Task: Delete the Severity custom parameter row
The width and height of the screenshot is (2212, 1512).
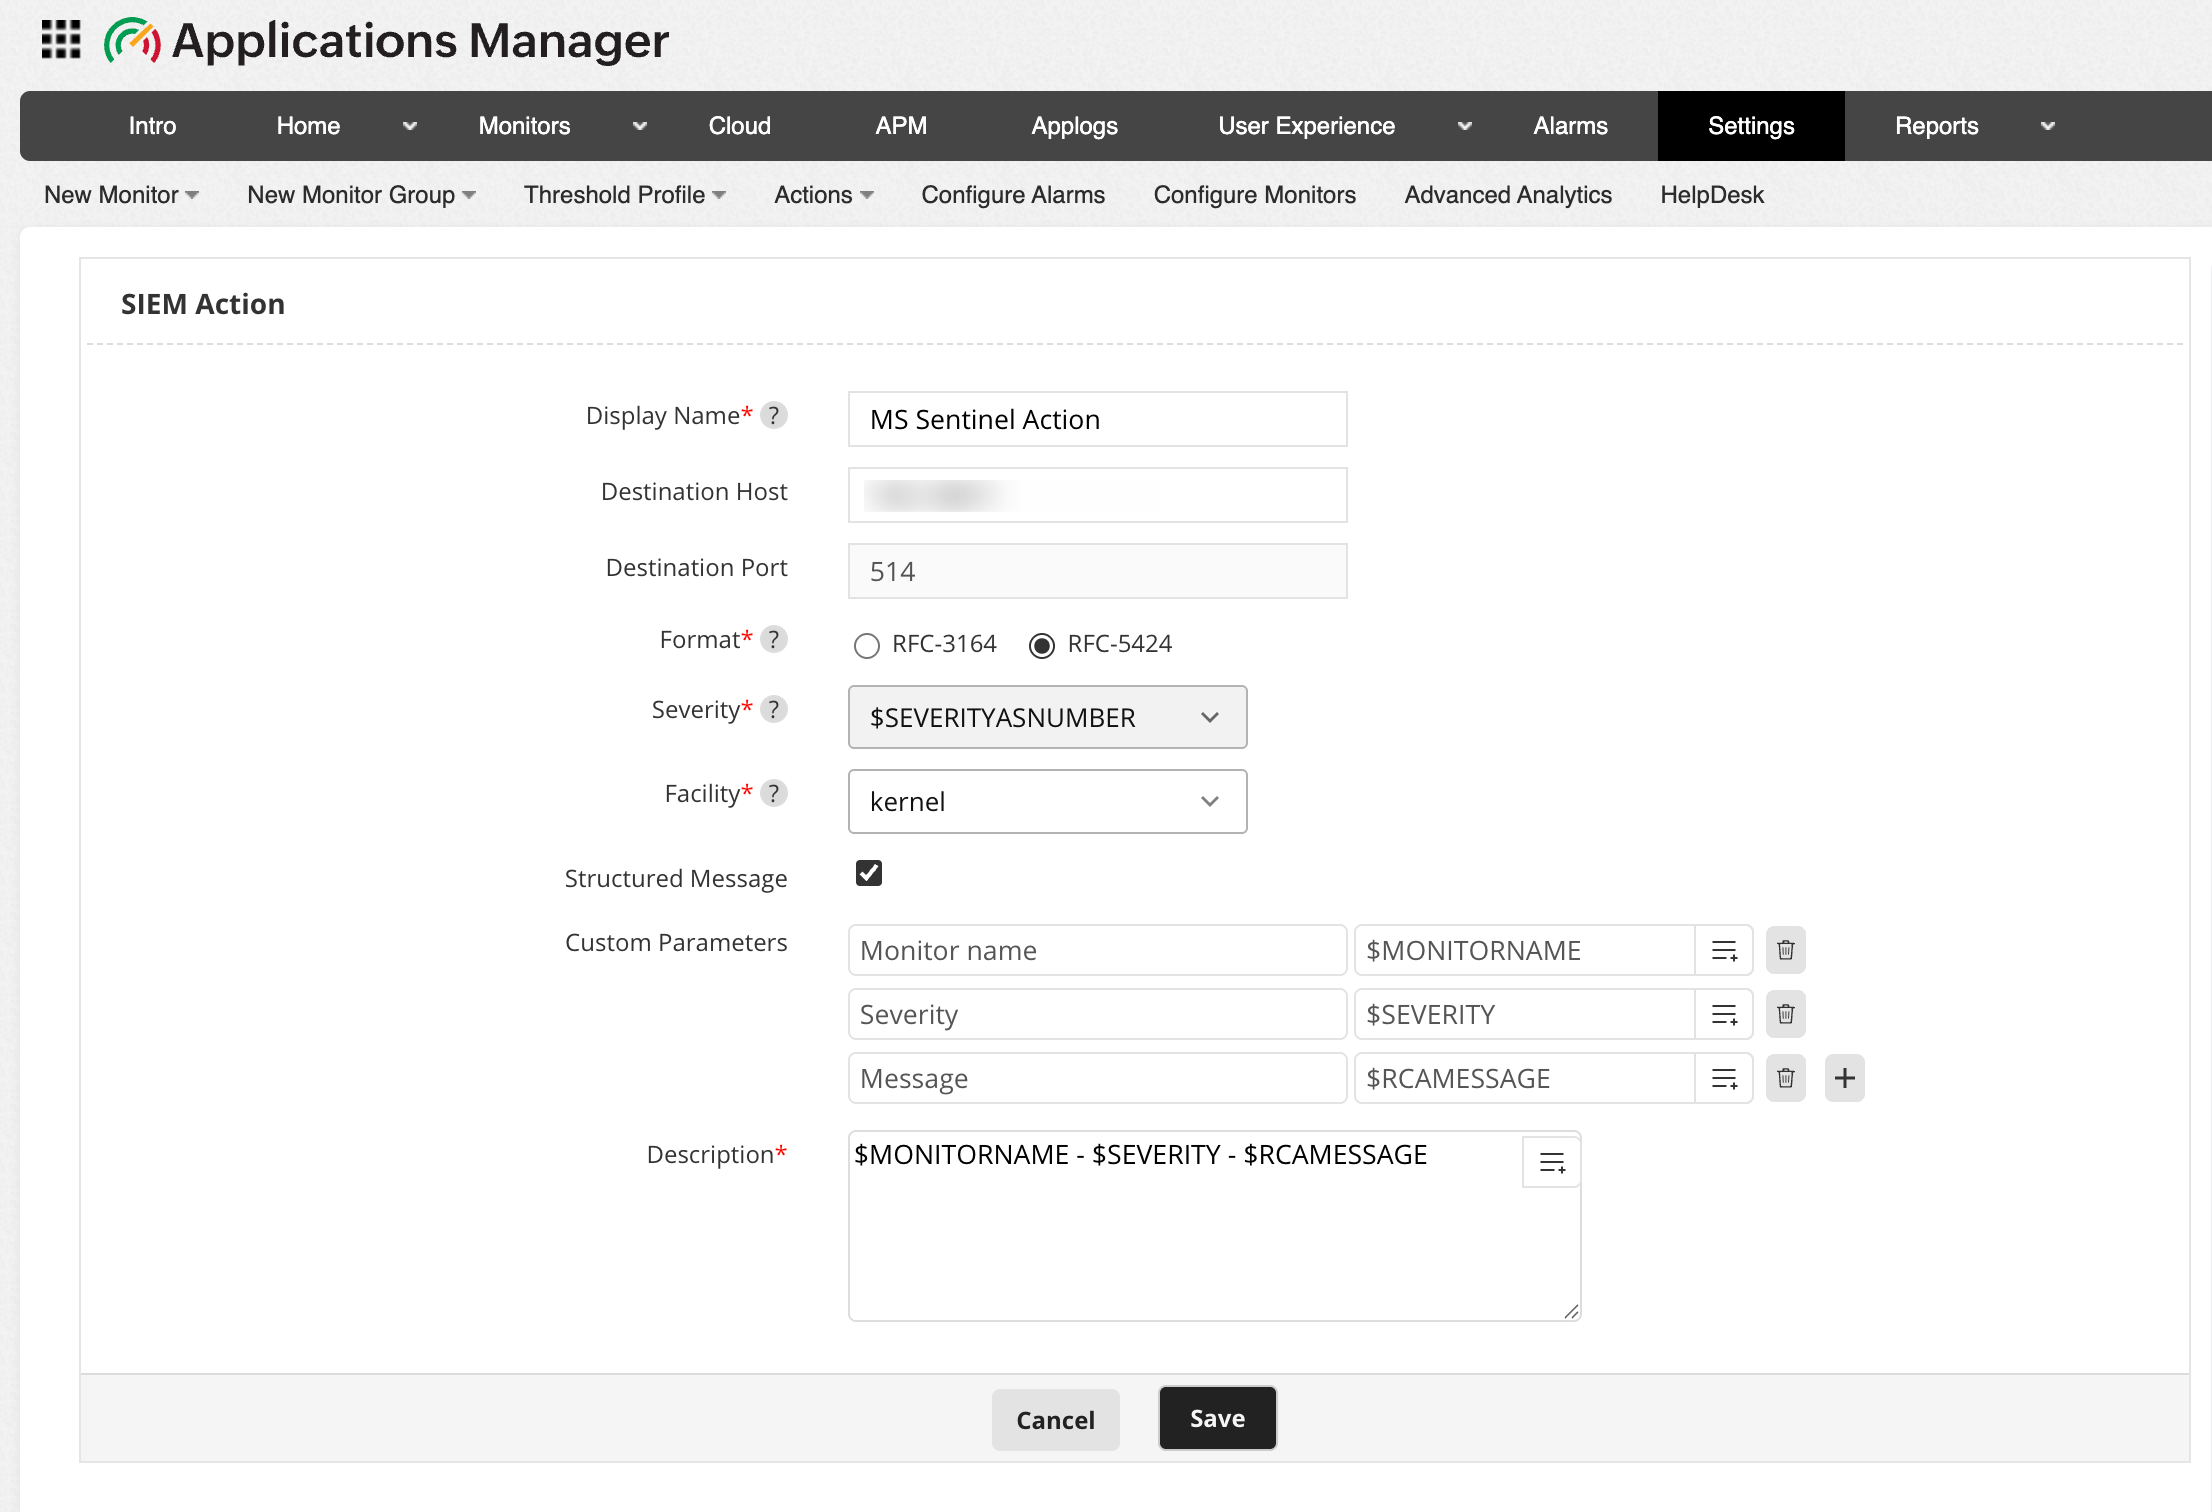Action: [1785, 1014]
